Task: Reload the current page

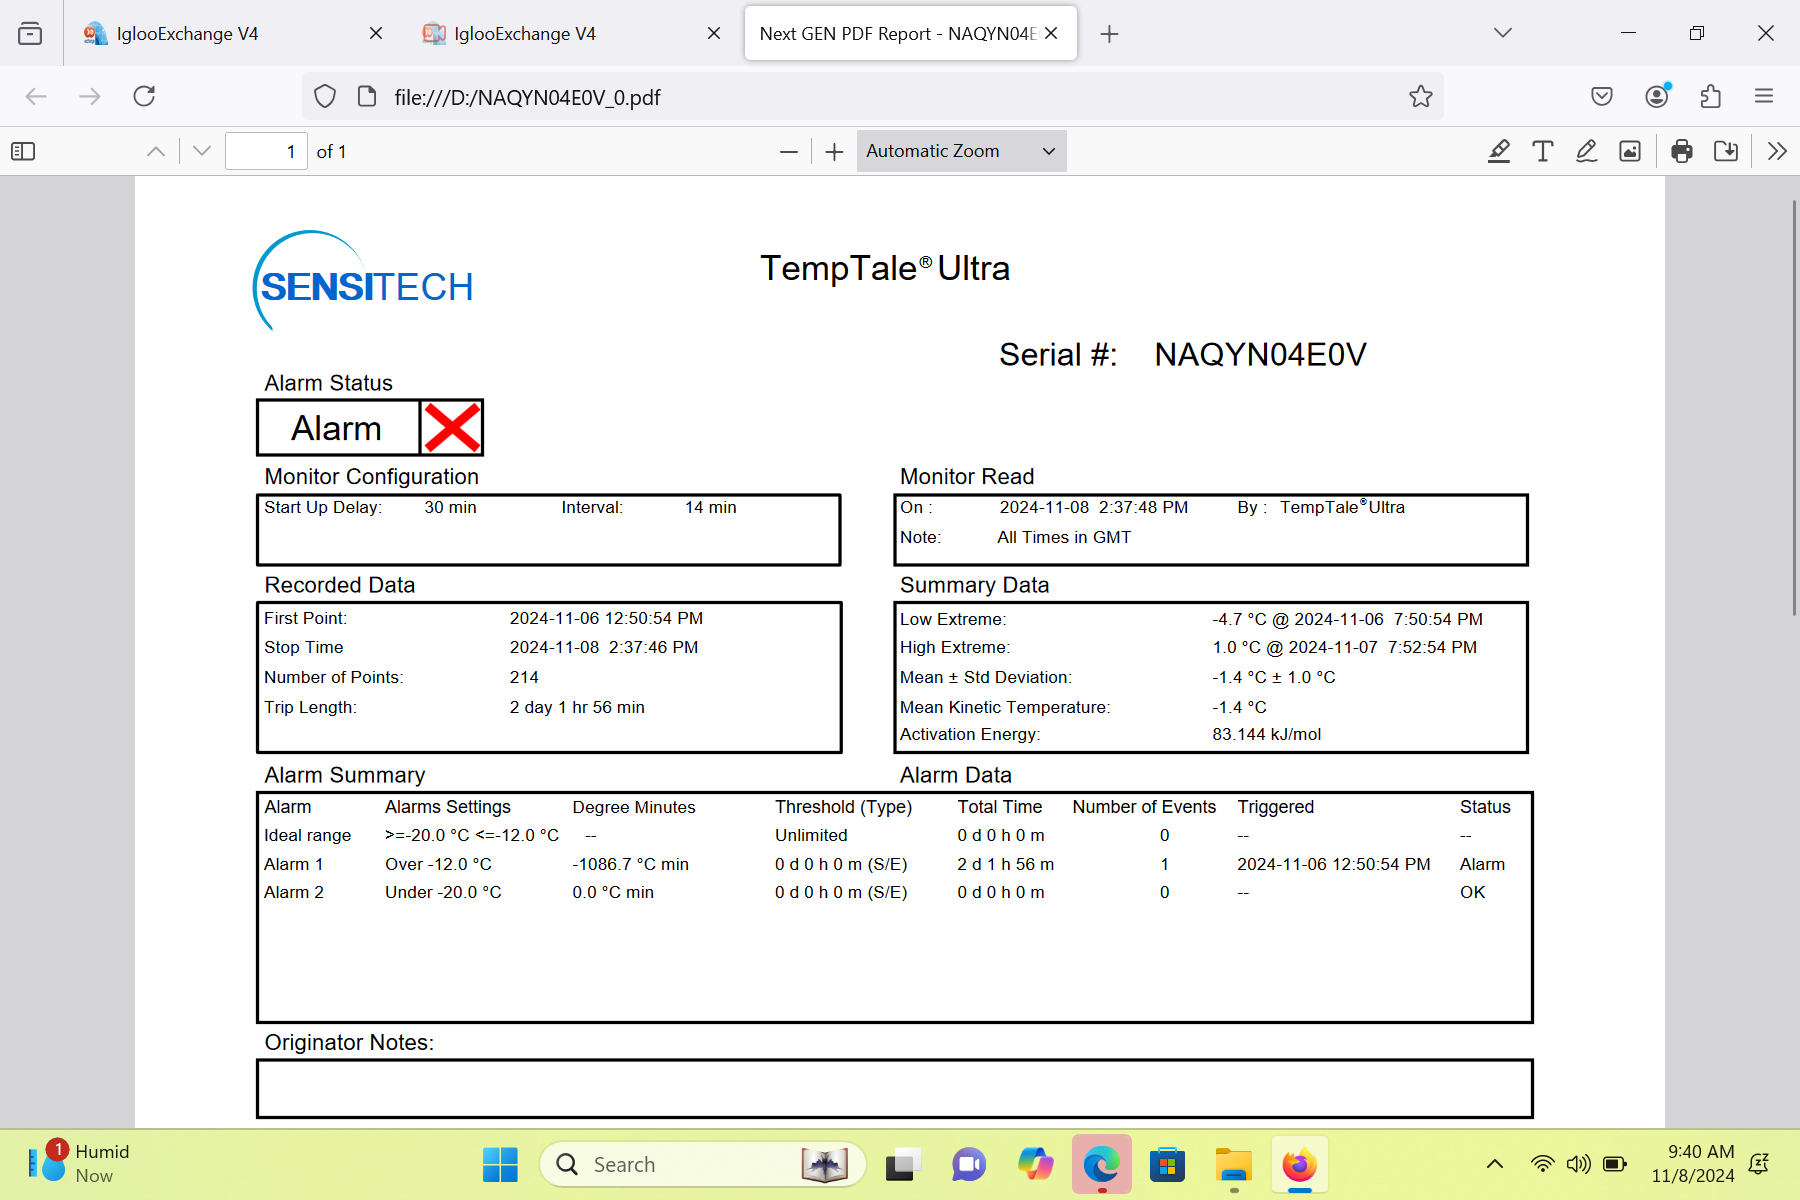Action: (144, 96)
